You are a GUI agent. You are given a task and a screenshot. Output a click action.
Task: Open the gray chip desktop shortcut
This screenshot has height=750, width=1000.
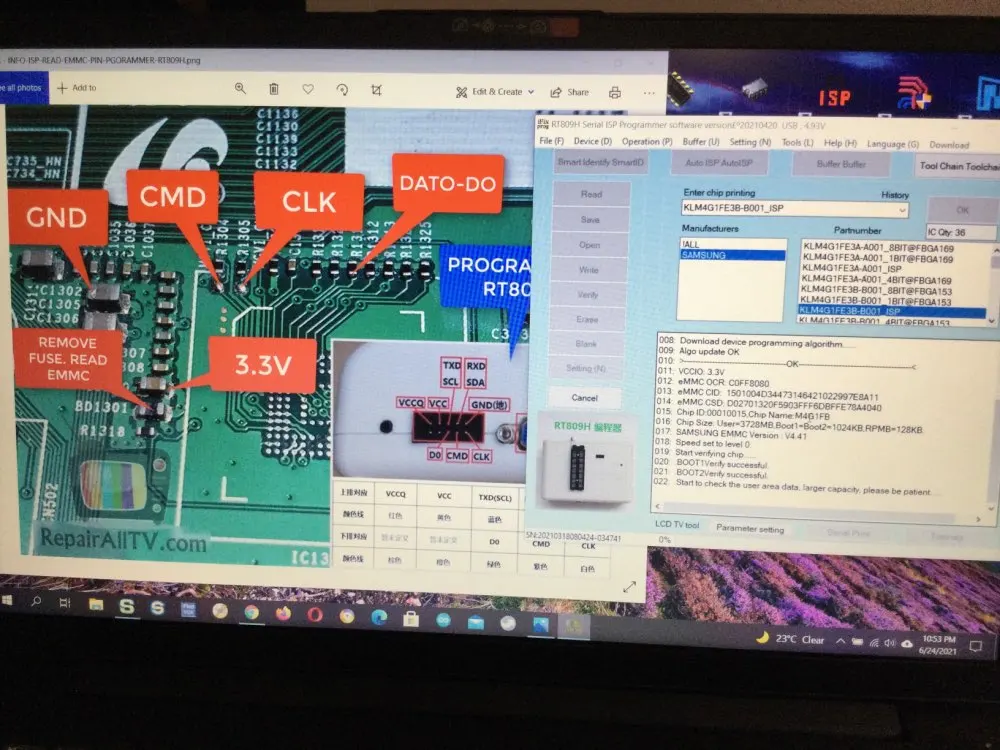[x=755, y=89]
